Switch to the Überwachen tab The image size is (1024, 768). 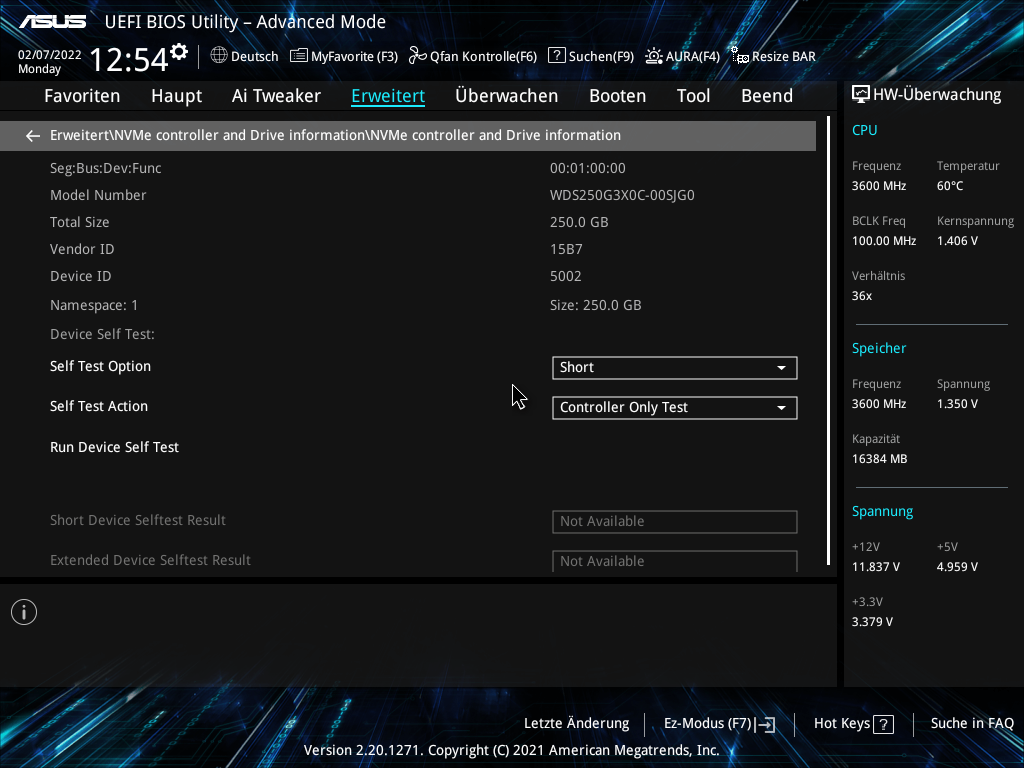point(507,96)
